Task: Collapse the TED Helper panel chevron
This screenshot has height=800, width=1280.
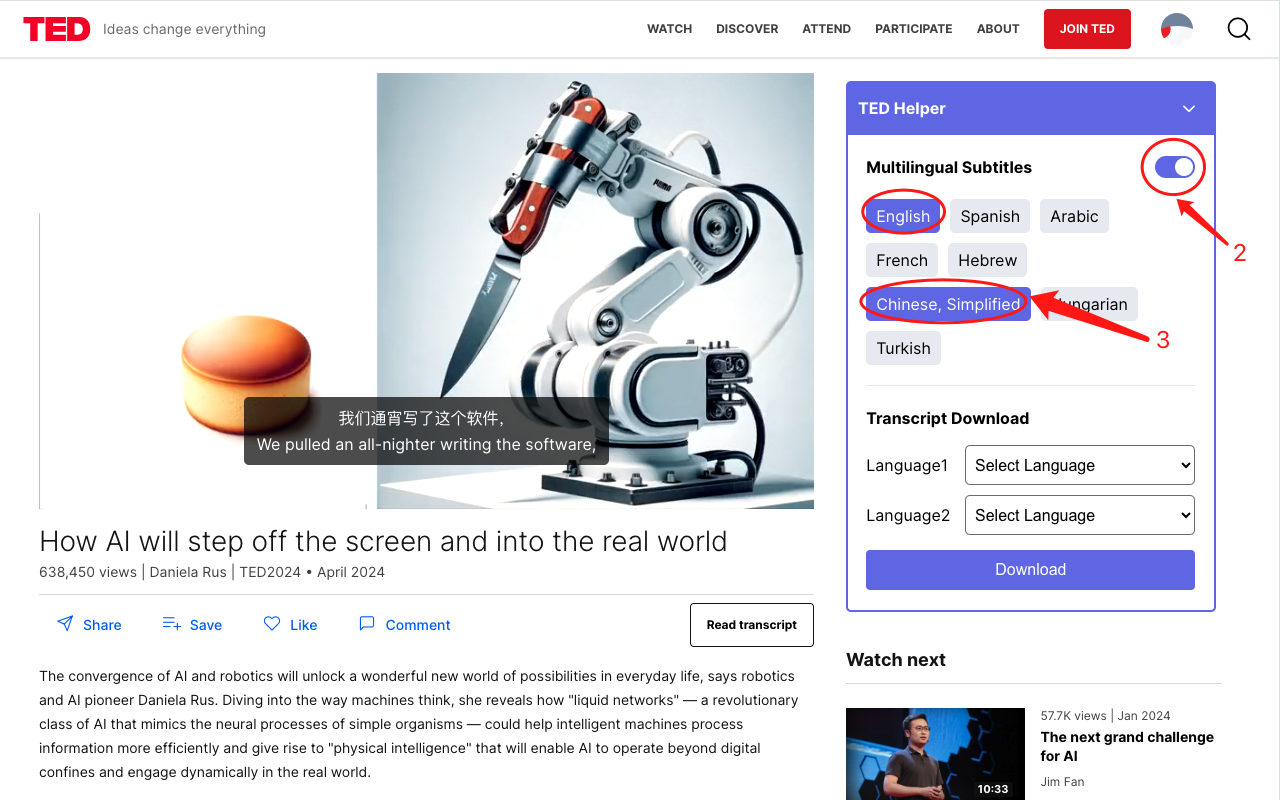Action: (x=1189, y=108)
